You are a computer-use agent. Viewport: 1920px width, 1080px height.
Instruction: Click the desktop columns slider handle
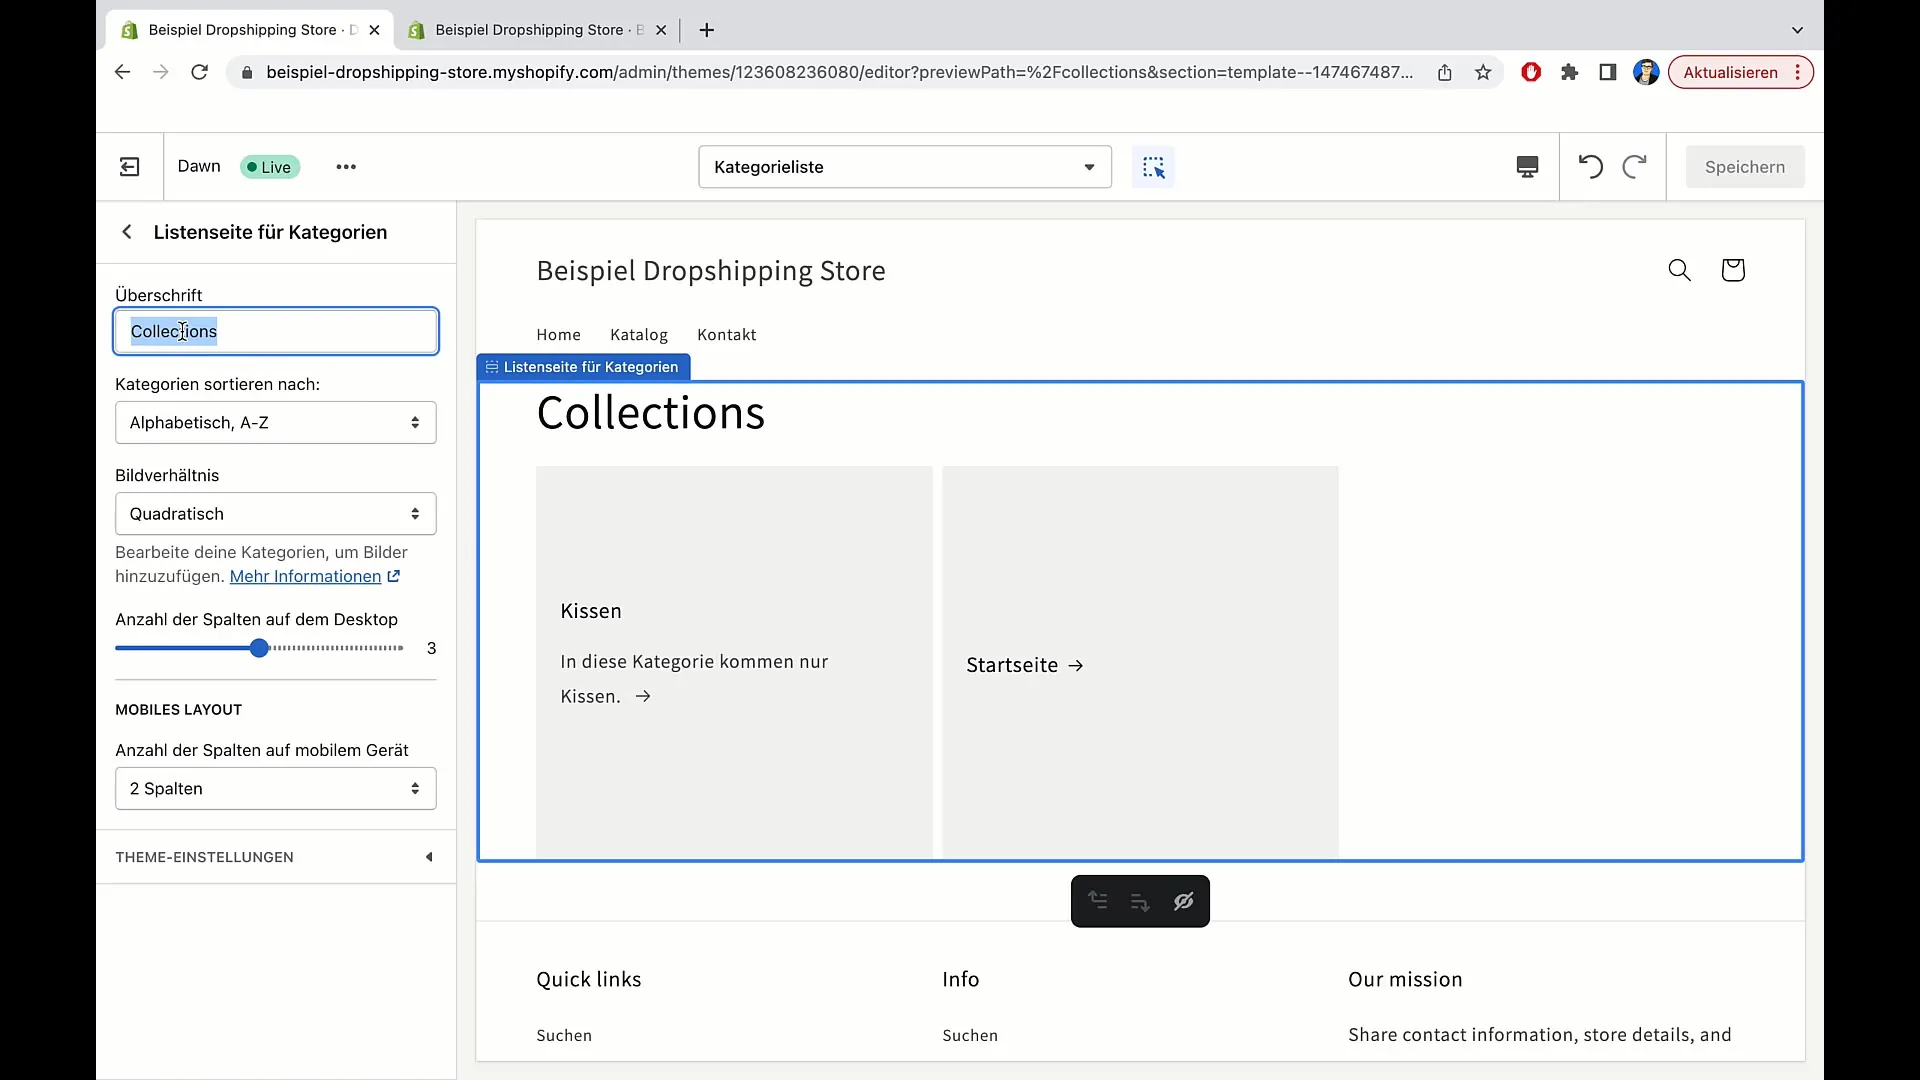(259, 648)
